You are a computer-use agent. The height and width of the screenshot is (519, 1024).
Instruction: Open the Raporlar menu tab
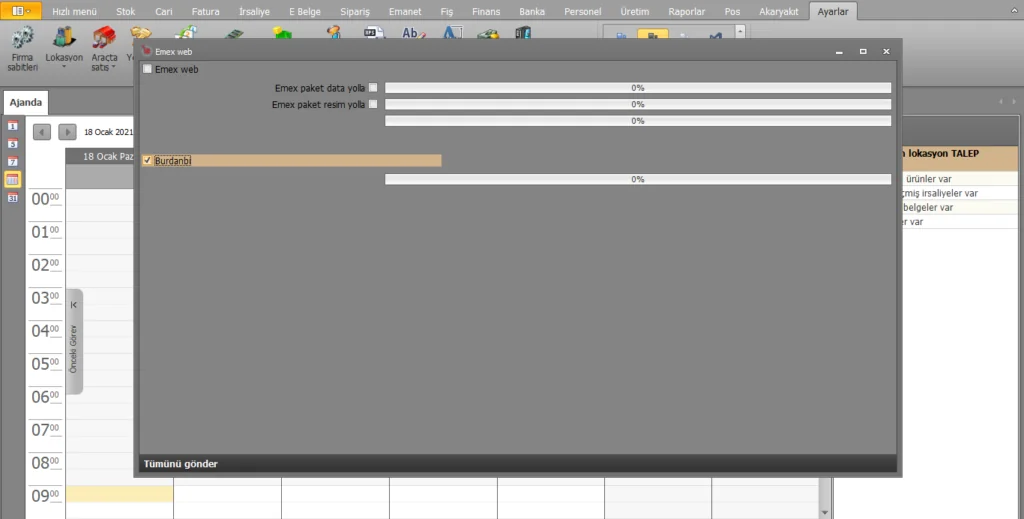coord(686,11)
